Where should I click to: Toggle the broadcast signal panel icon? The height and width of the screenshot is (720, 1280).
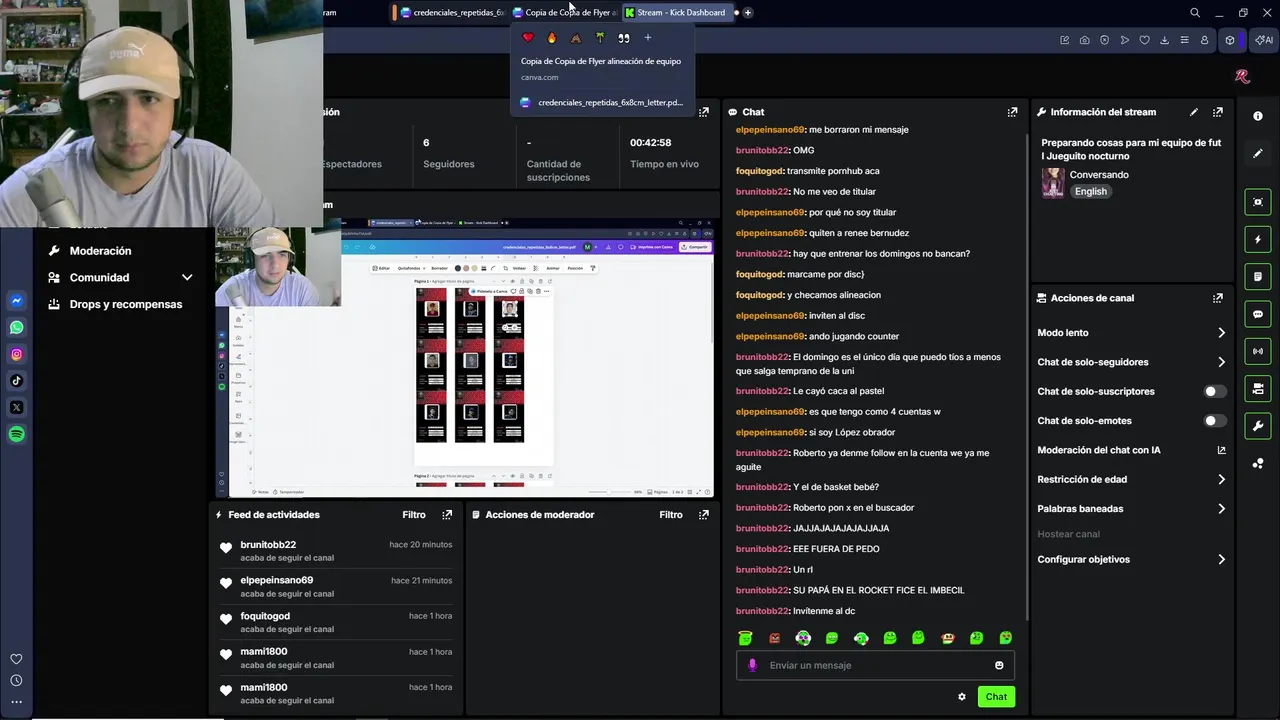pos(1258,351)
